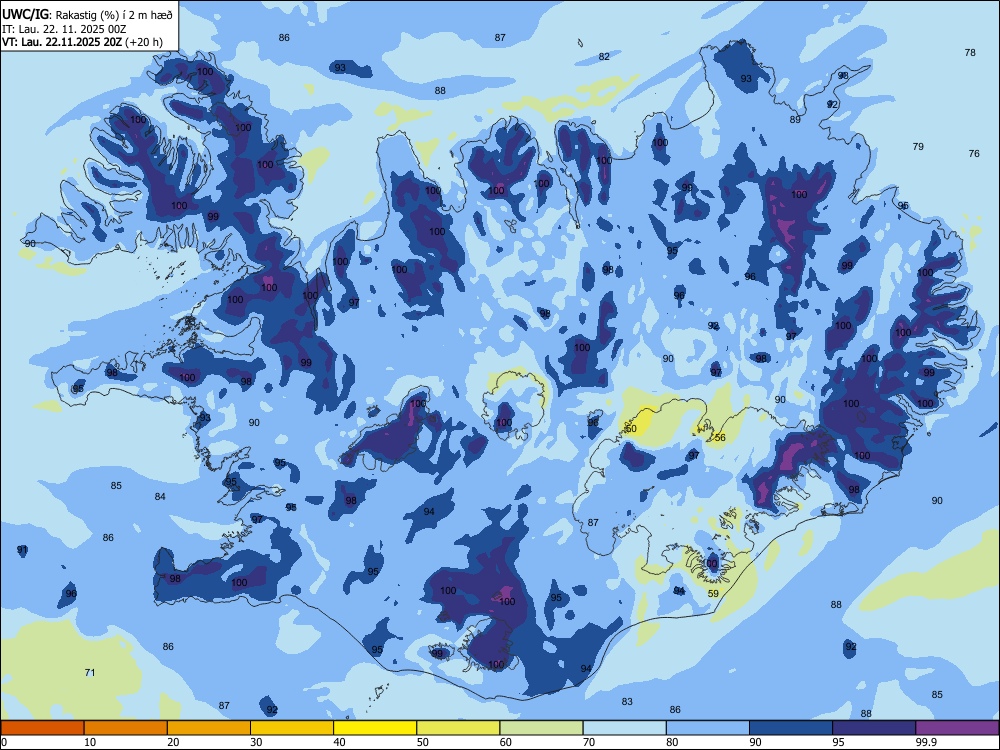The image size is (1000, 750).
Task: Click the 95–99.9 indigo legend swatch
Action: pos(874,728)
